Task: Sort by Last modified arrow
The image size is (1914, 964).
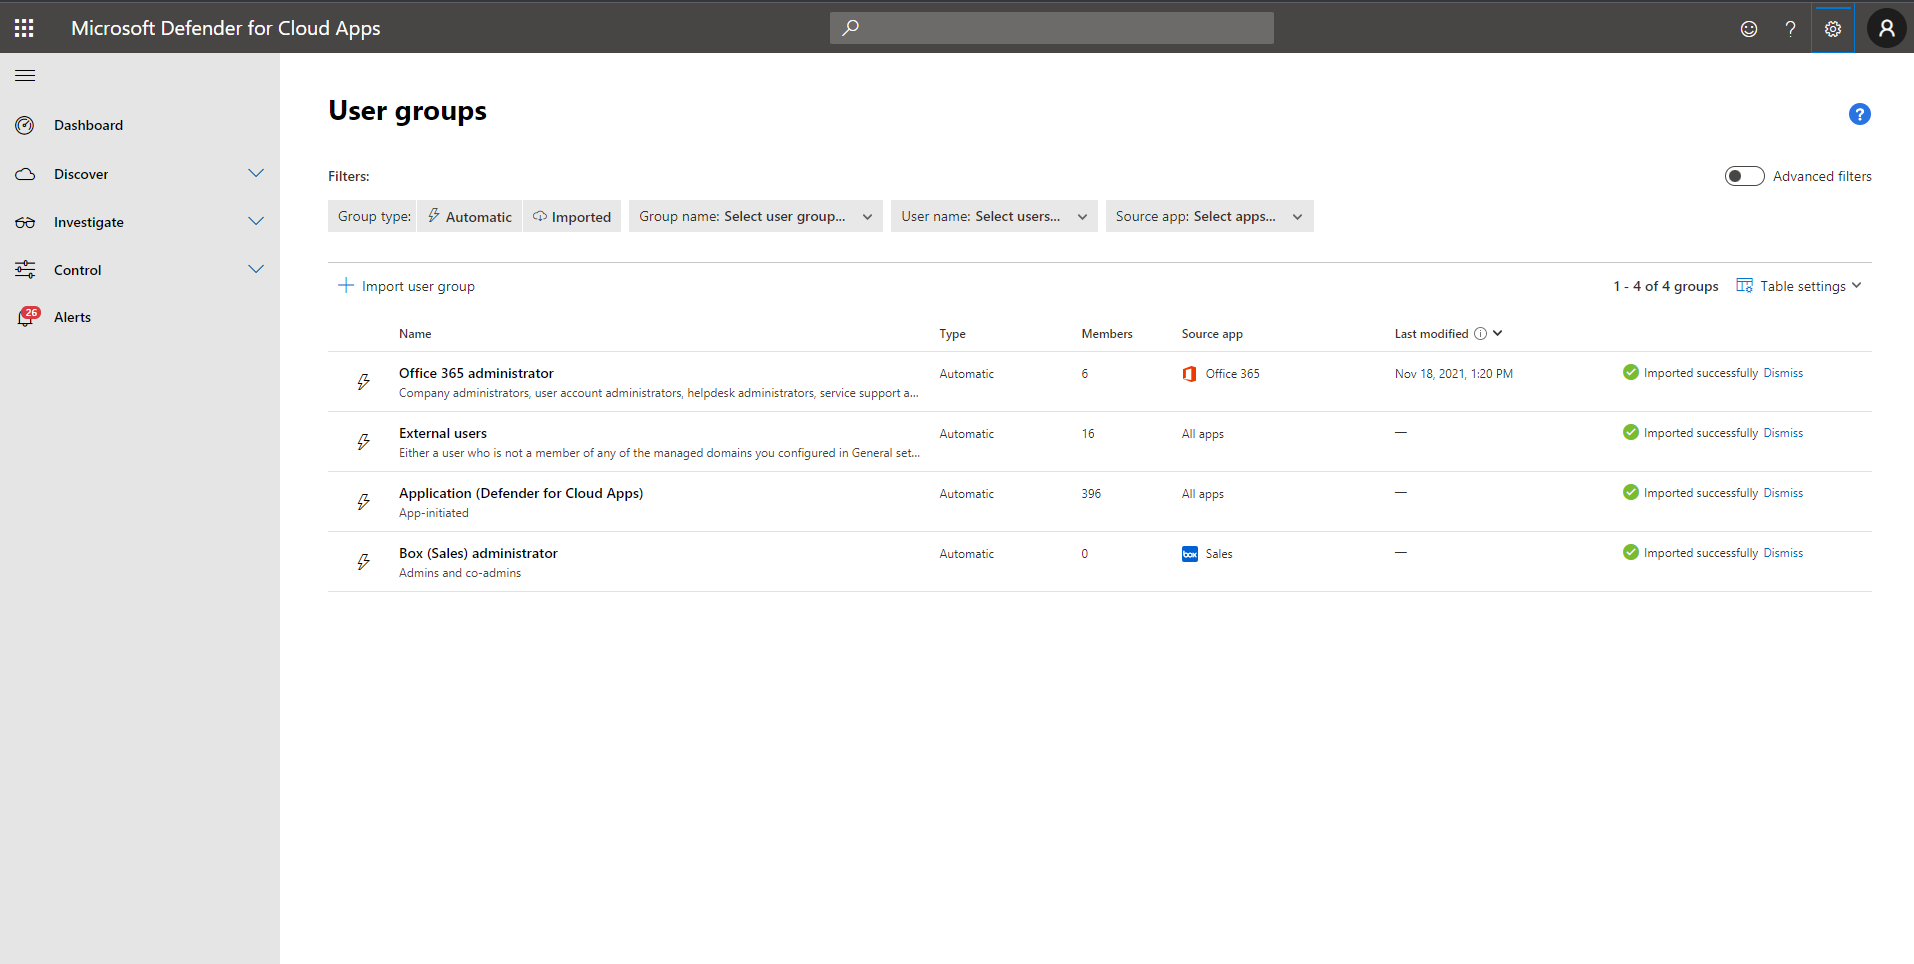Action: 1498,333
